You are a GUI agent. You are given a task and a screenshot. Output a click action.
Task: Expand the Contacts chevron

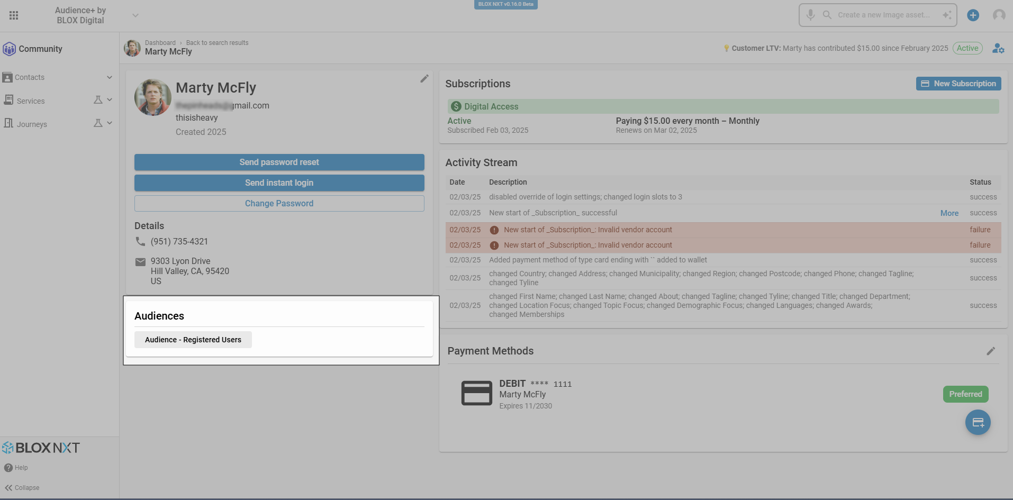(x=109, y=78)
